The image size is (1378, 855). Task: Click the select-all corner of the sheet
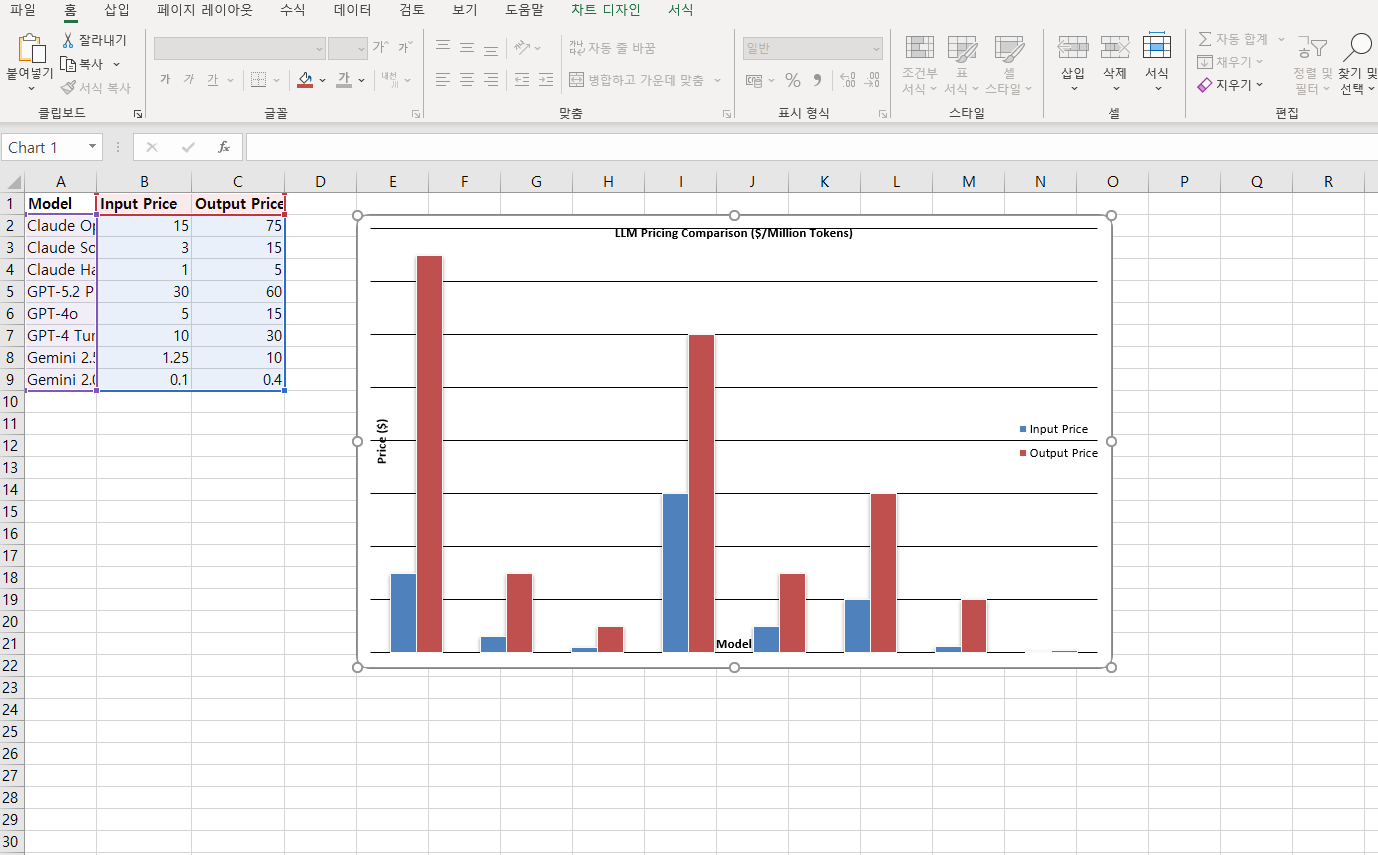(12, 181)
